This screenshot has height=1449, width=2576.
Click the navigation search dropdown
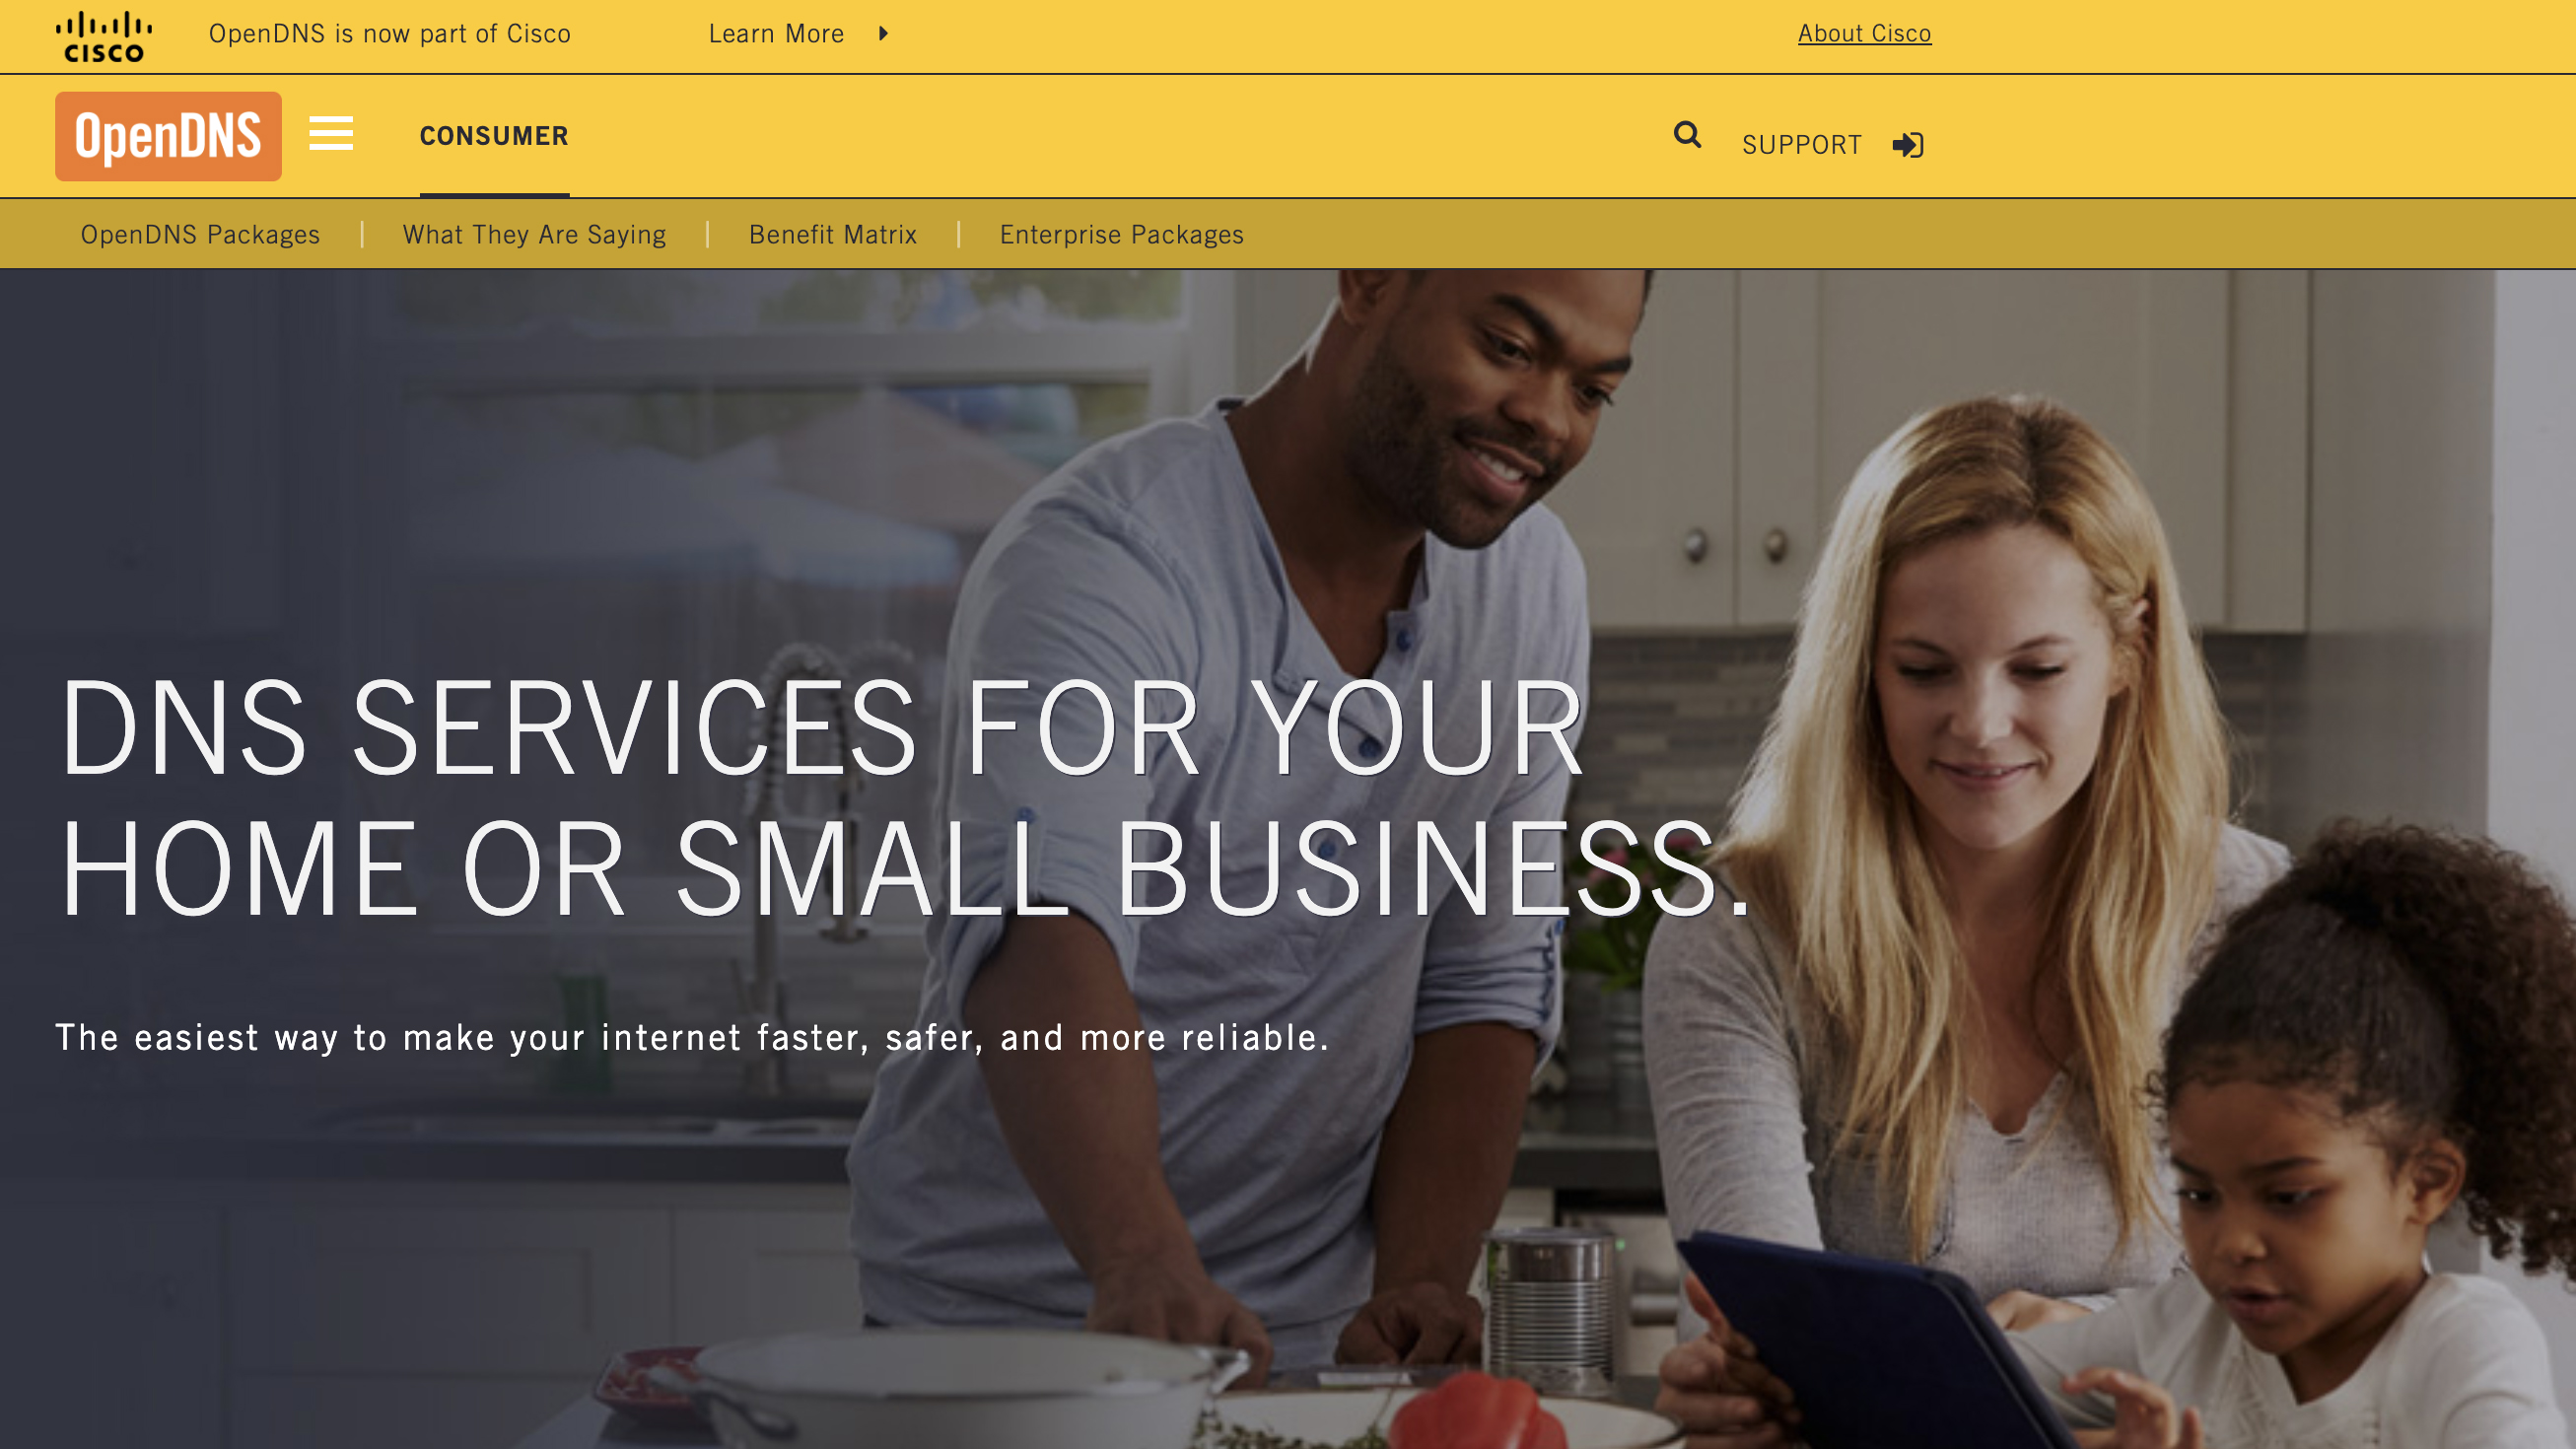coord(1686,136)
